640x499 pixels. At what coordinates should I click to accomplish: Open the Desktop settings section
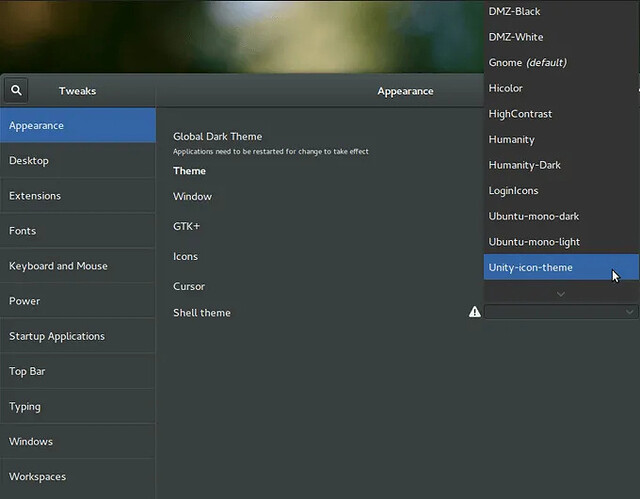pos(78,161)
